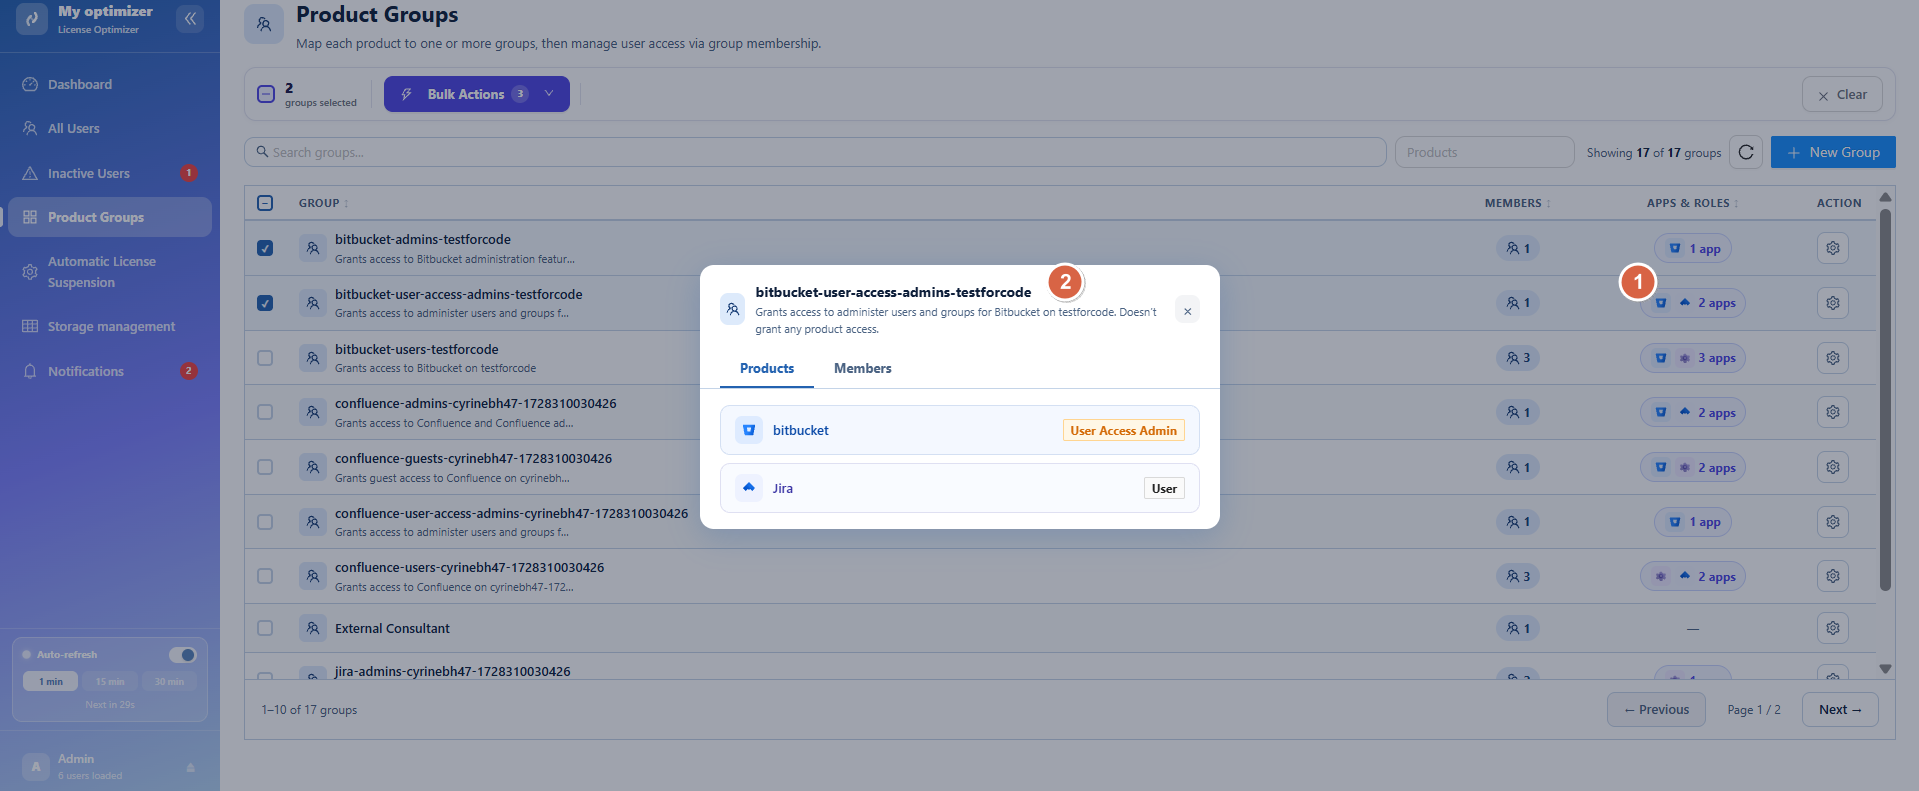The image size is (1919, 791).
Task: Click members badge for bitbucket-users-testforcode
Action: [x=1518, y=358]
